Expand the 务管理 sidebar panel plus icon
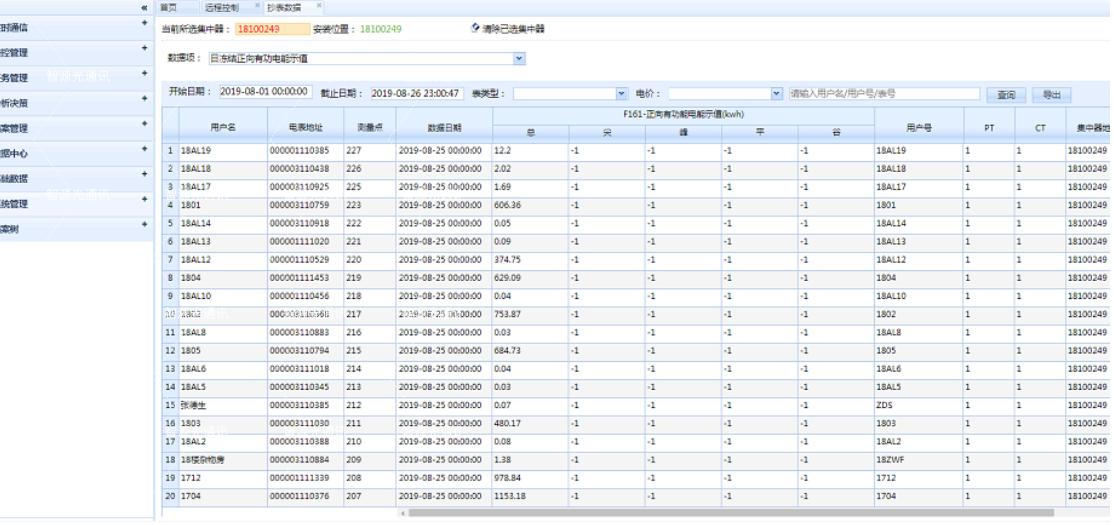Screen dimensions: 1114x525 [x=144, y=73]
